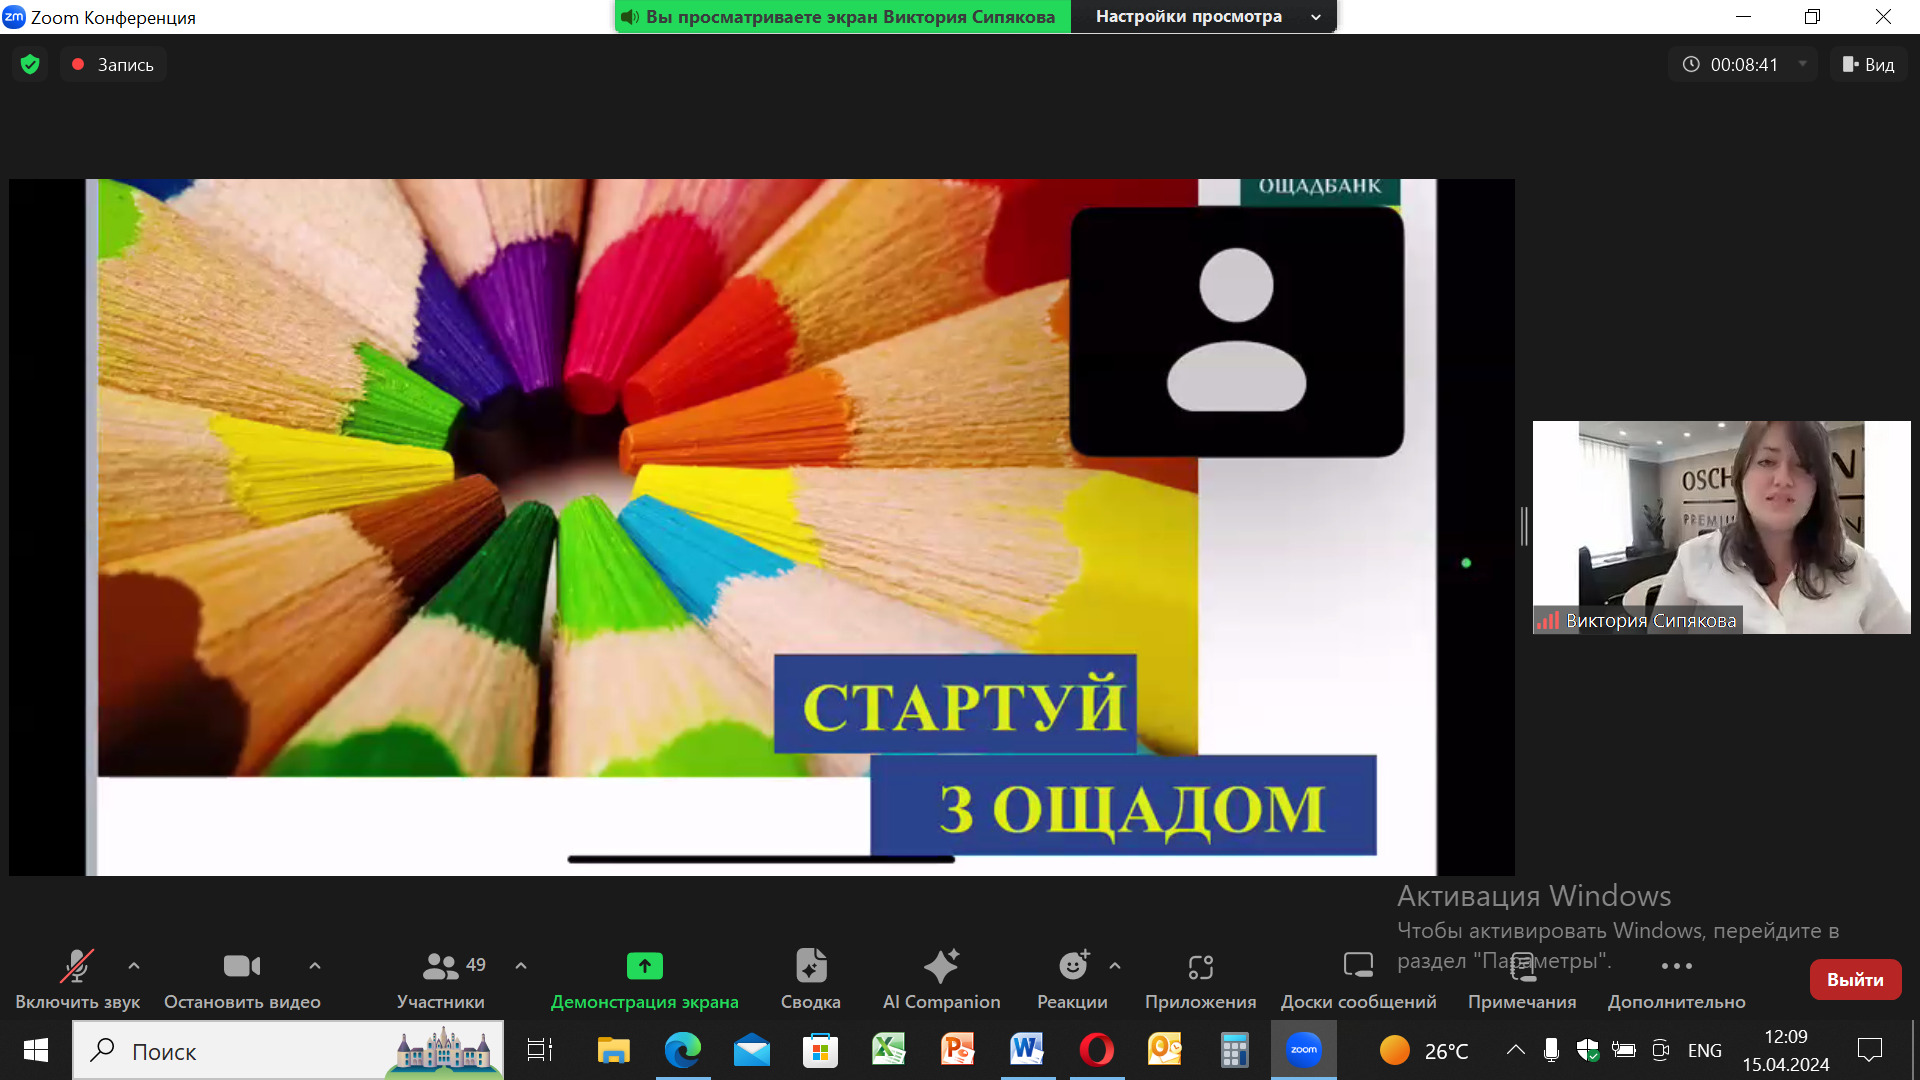The height and width of the screenshot is (1080, 1920).
Task: Open the Apps (Приложения) icon
Action: coord(1200,966)
